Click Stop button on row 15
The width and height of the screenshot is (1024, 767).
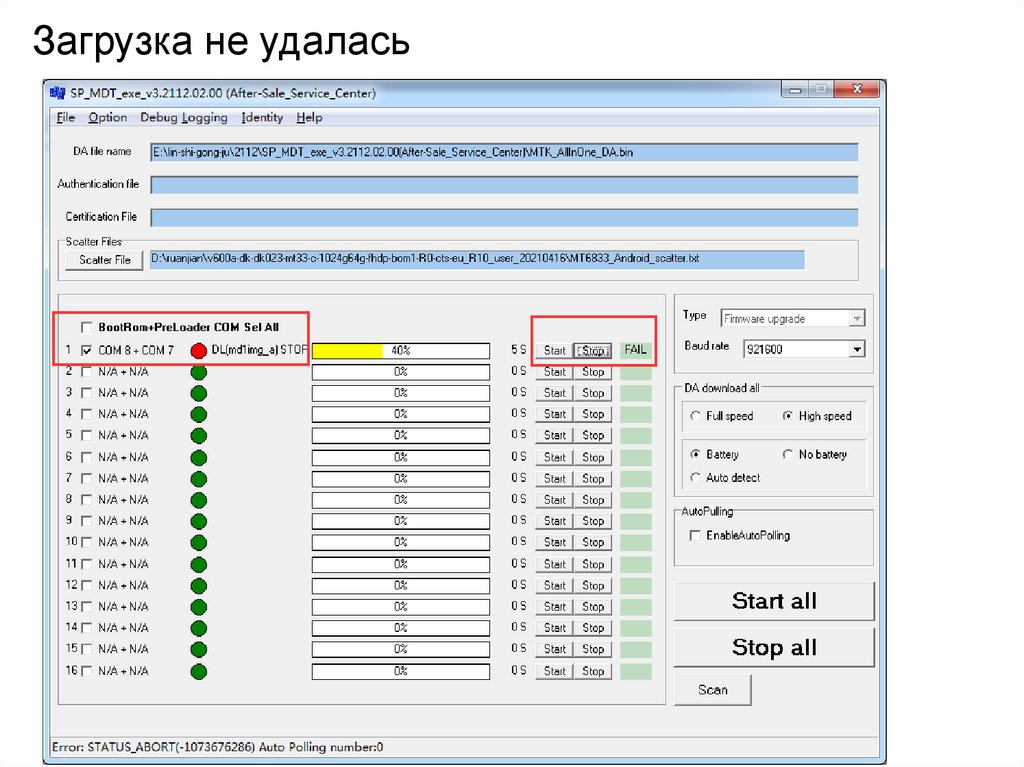click(593, 649)
